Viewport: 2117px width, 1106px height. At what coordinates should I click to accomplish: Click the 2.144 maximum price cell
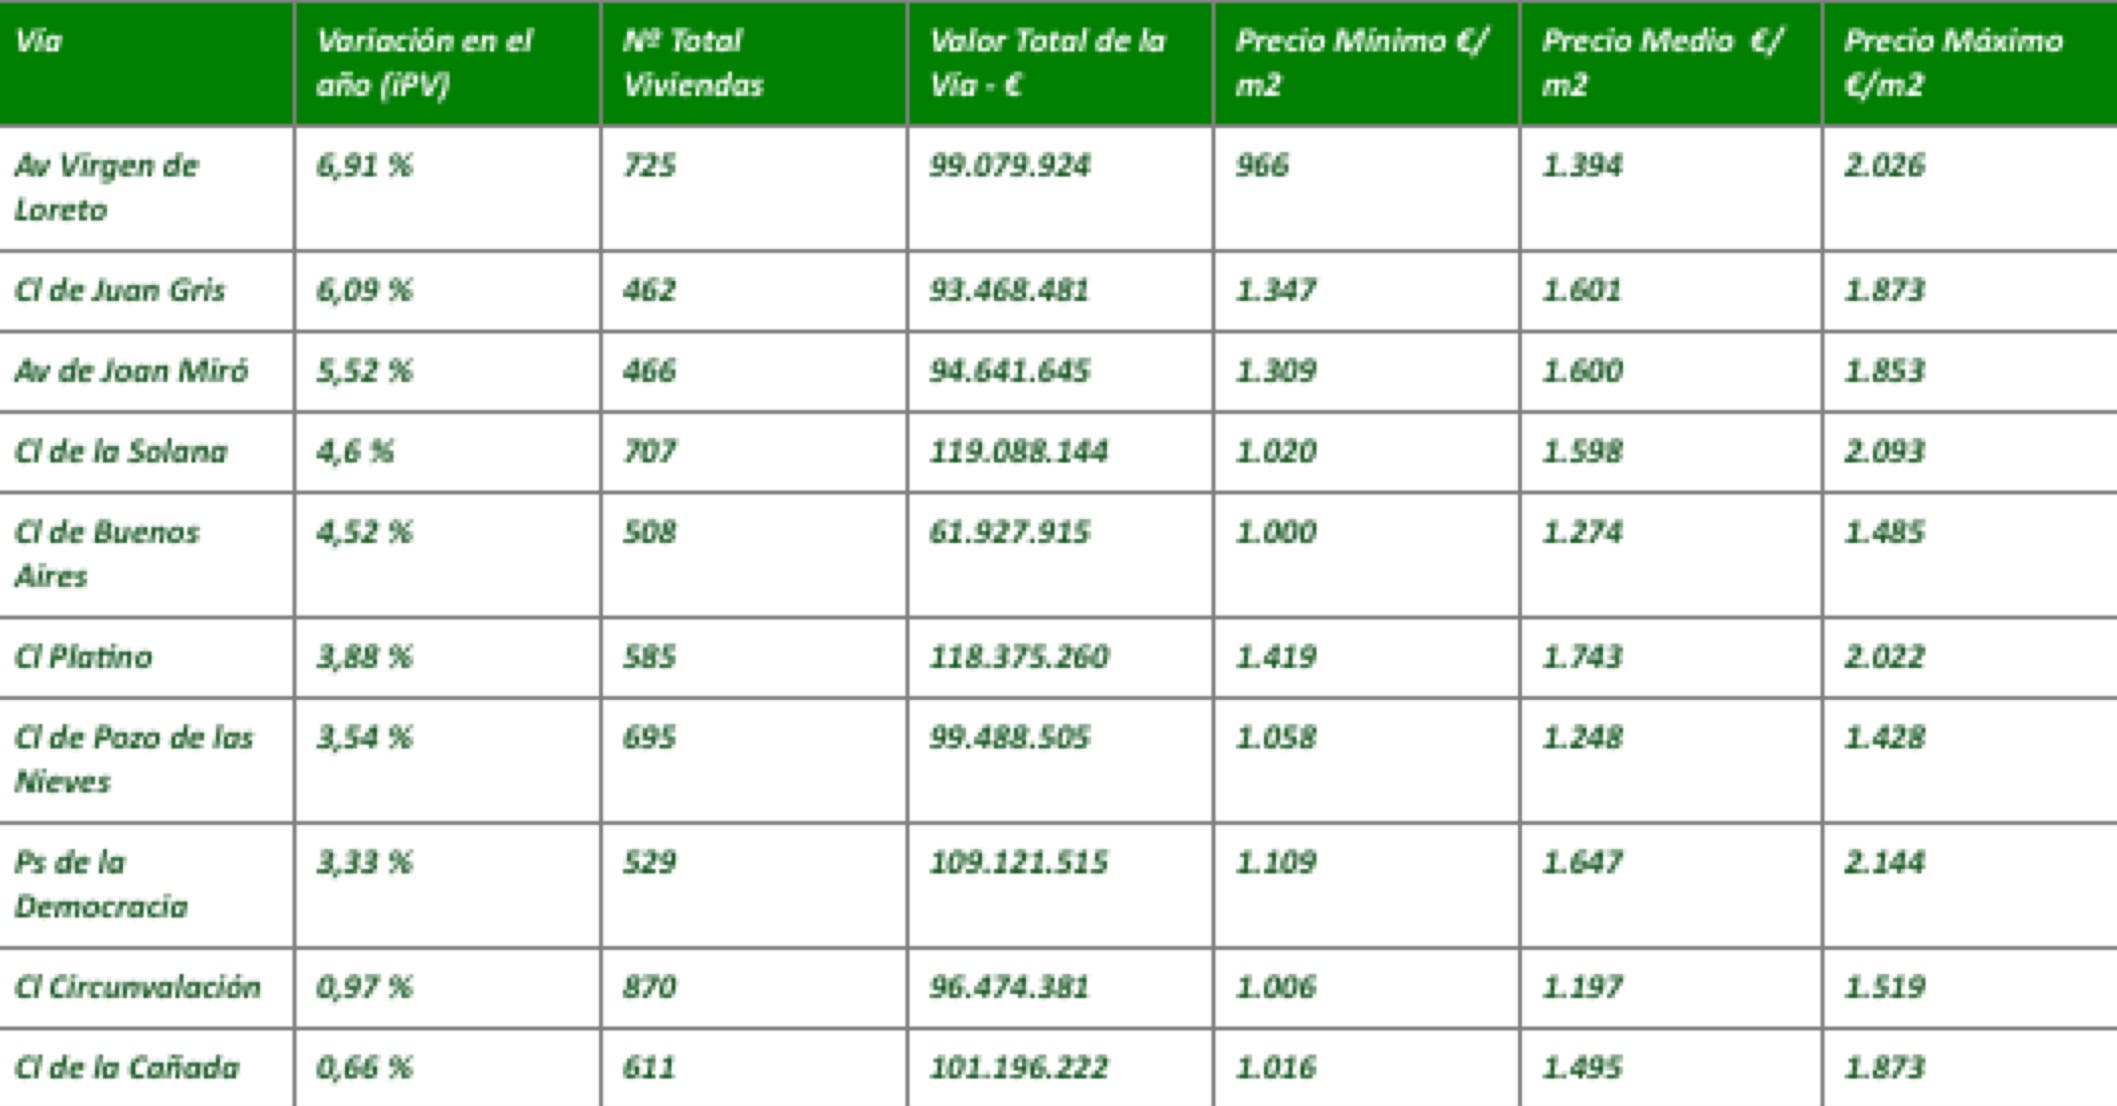click(x=1884, y=862)
